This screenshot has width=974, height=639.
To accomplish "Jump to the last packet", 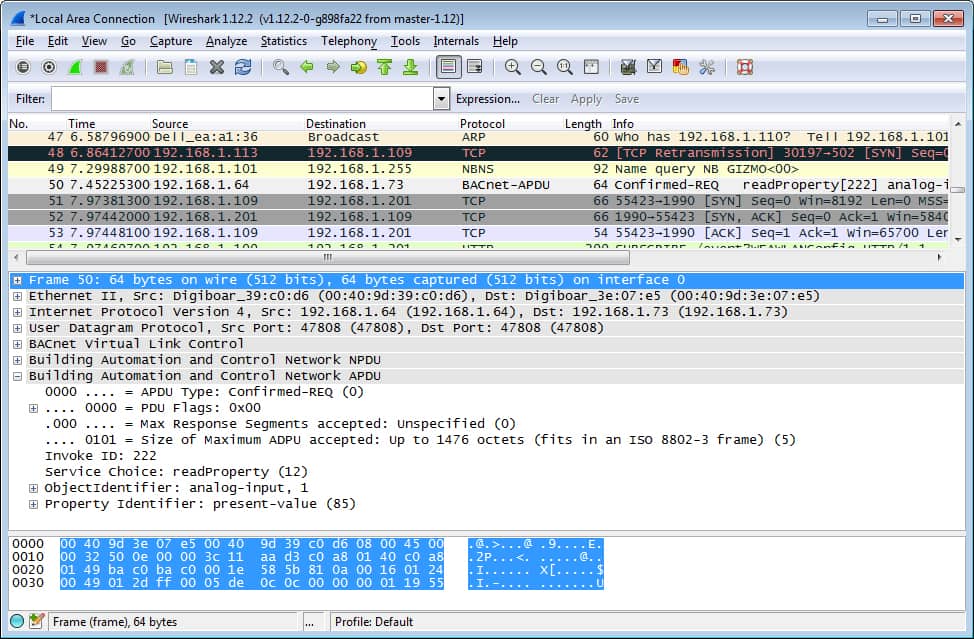I will pyautogui.click(x=411, y=67).
